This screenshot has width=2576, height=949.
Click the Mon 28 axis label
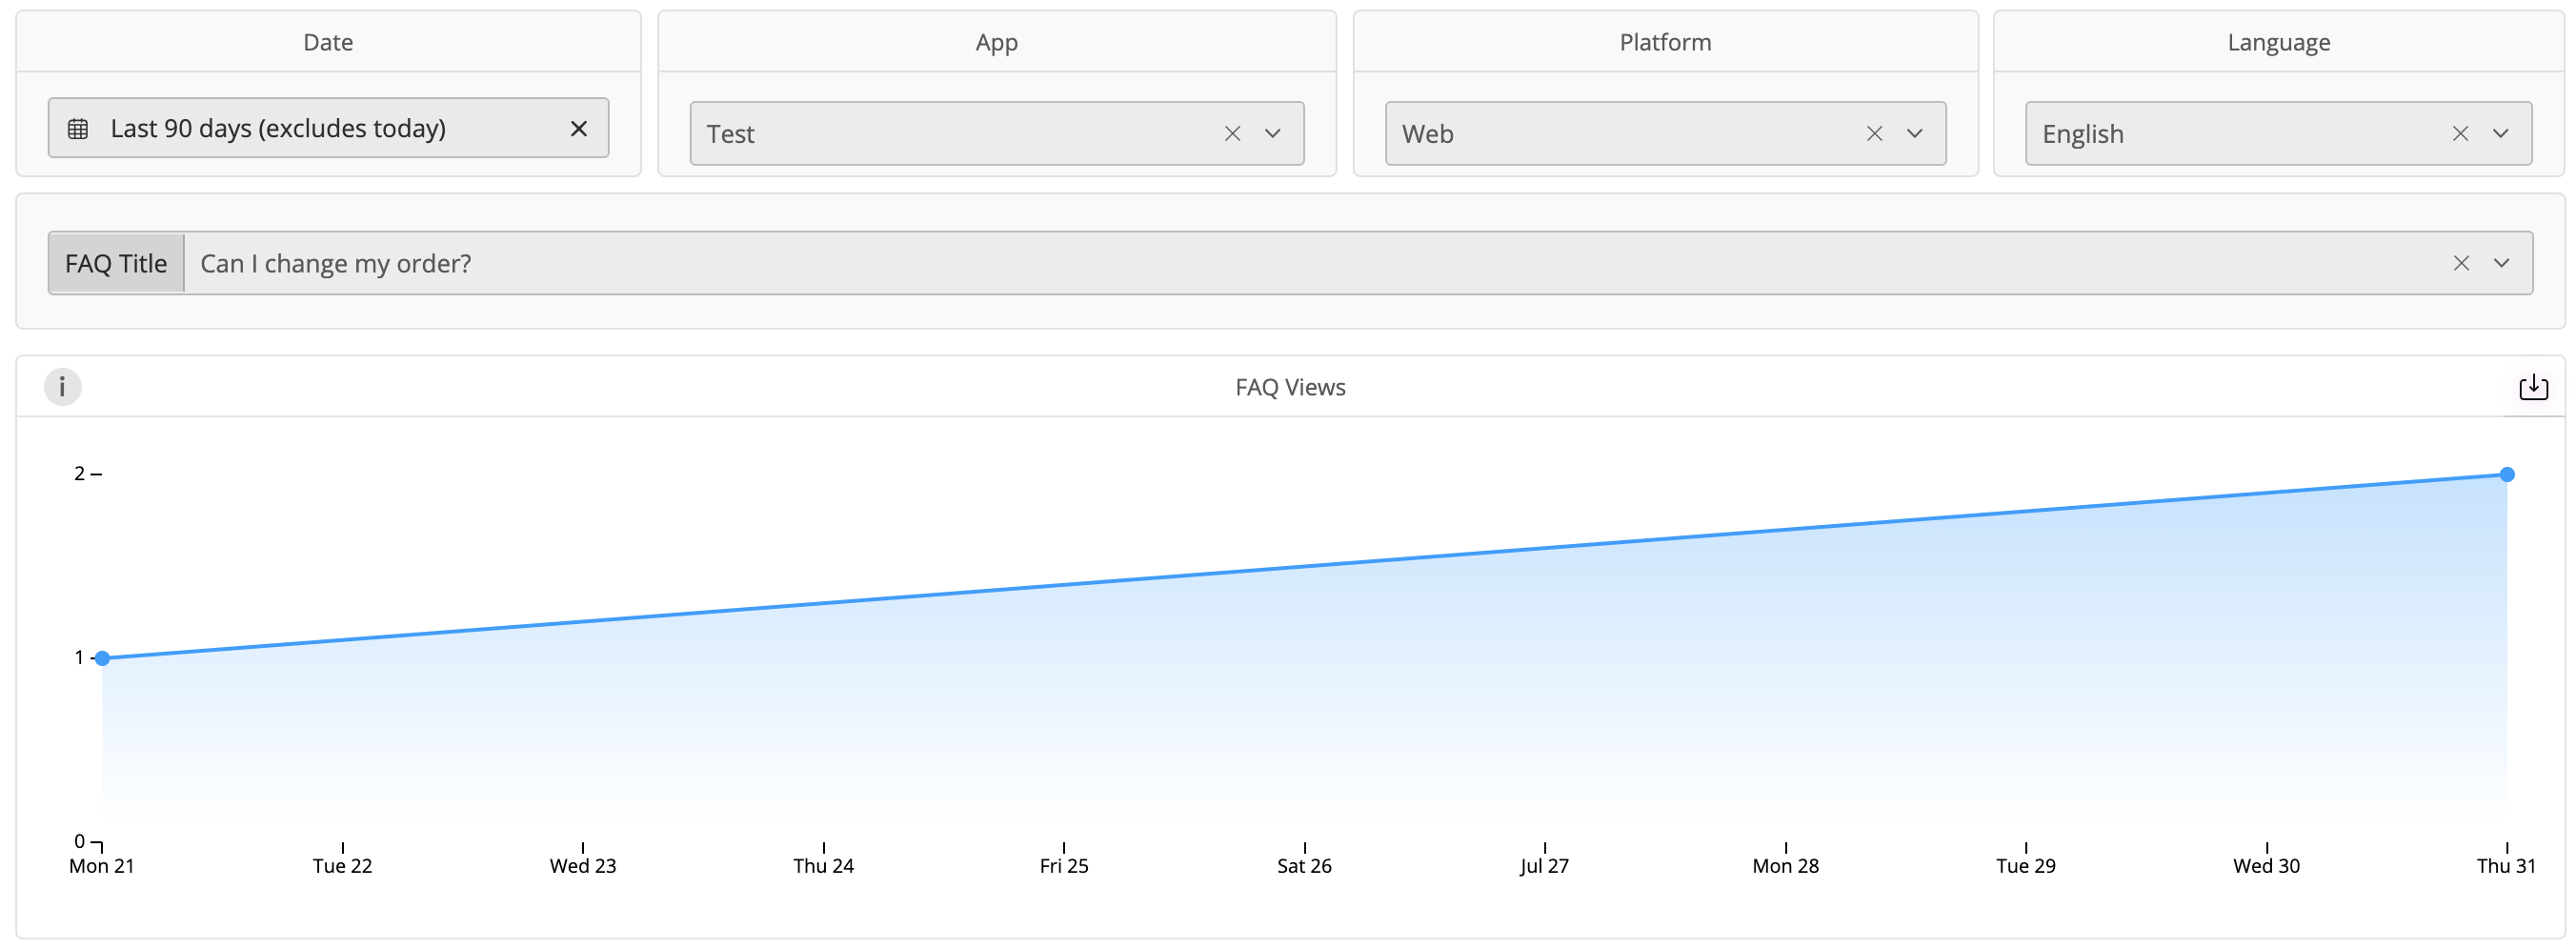[x=1785, y=866]
